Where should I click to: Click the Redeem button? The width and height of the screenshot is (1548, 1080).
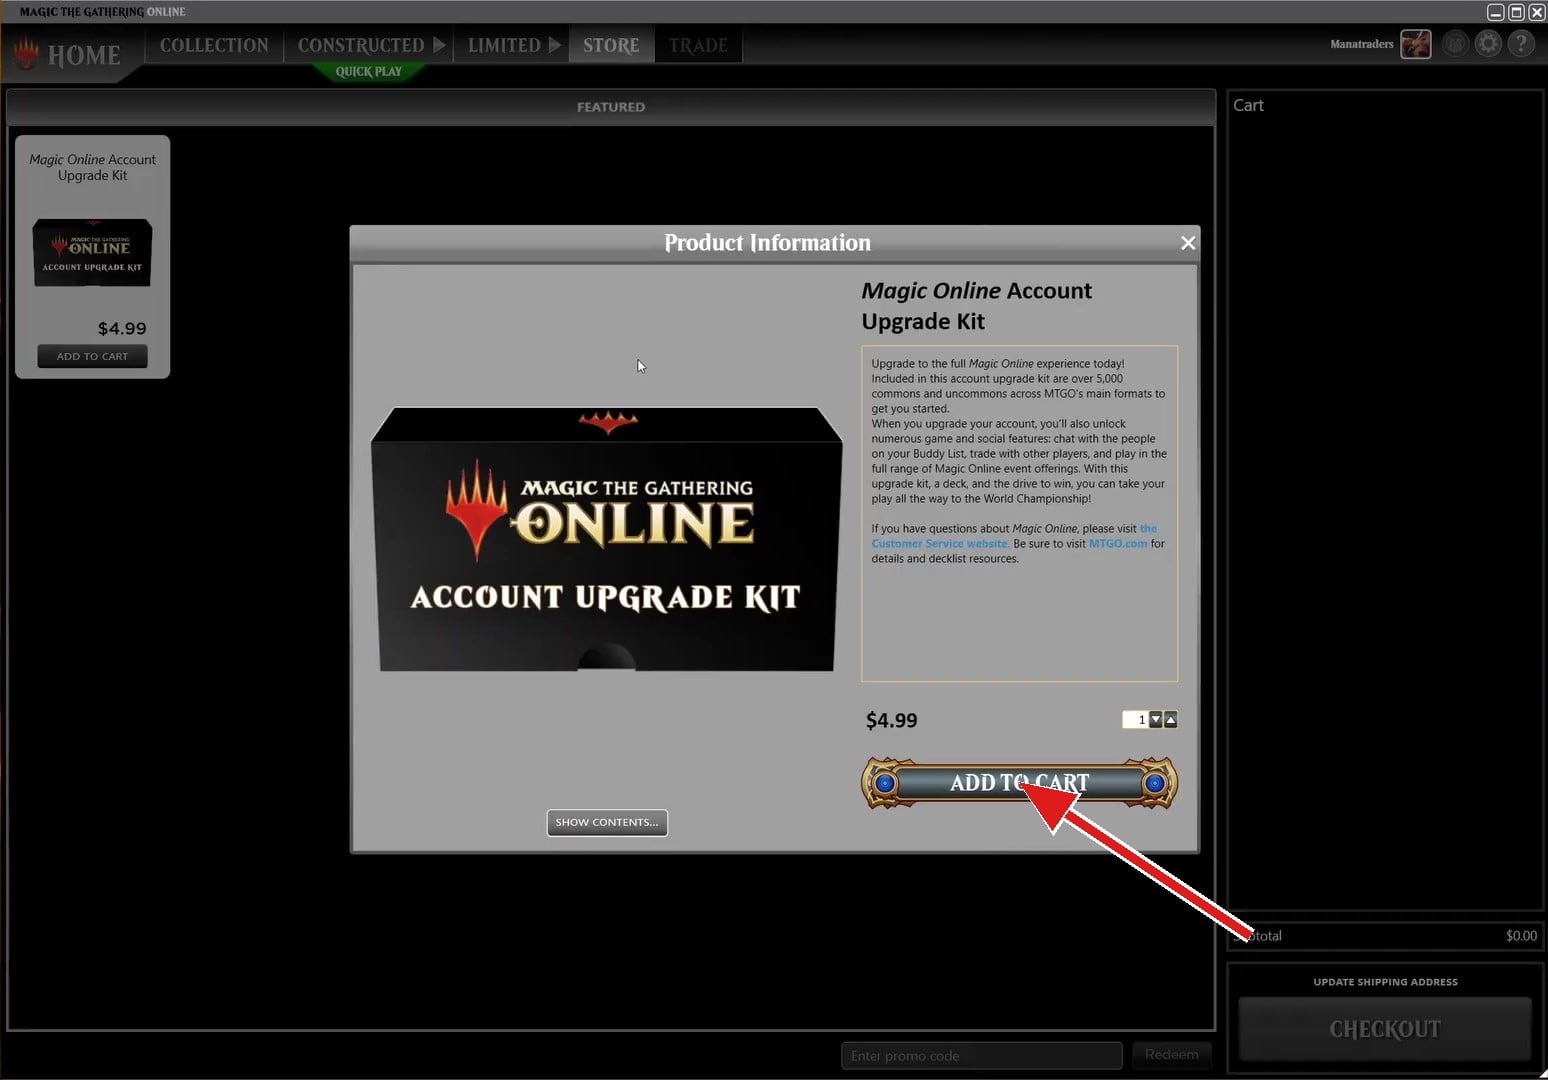tap(1171, 1054)
